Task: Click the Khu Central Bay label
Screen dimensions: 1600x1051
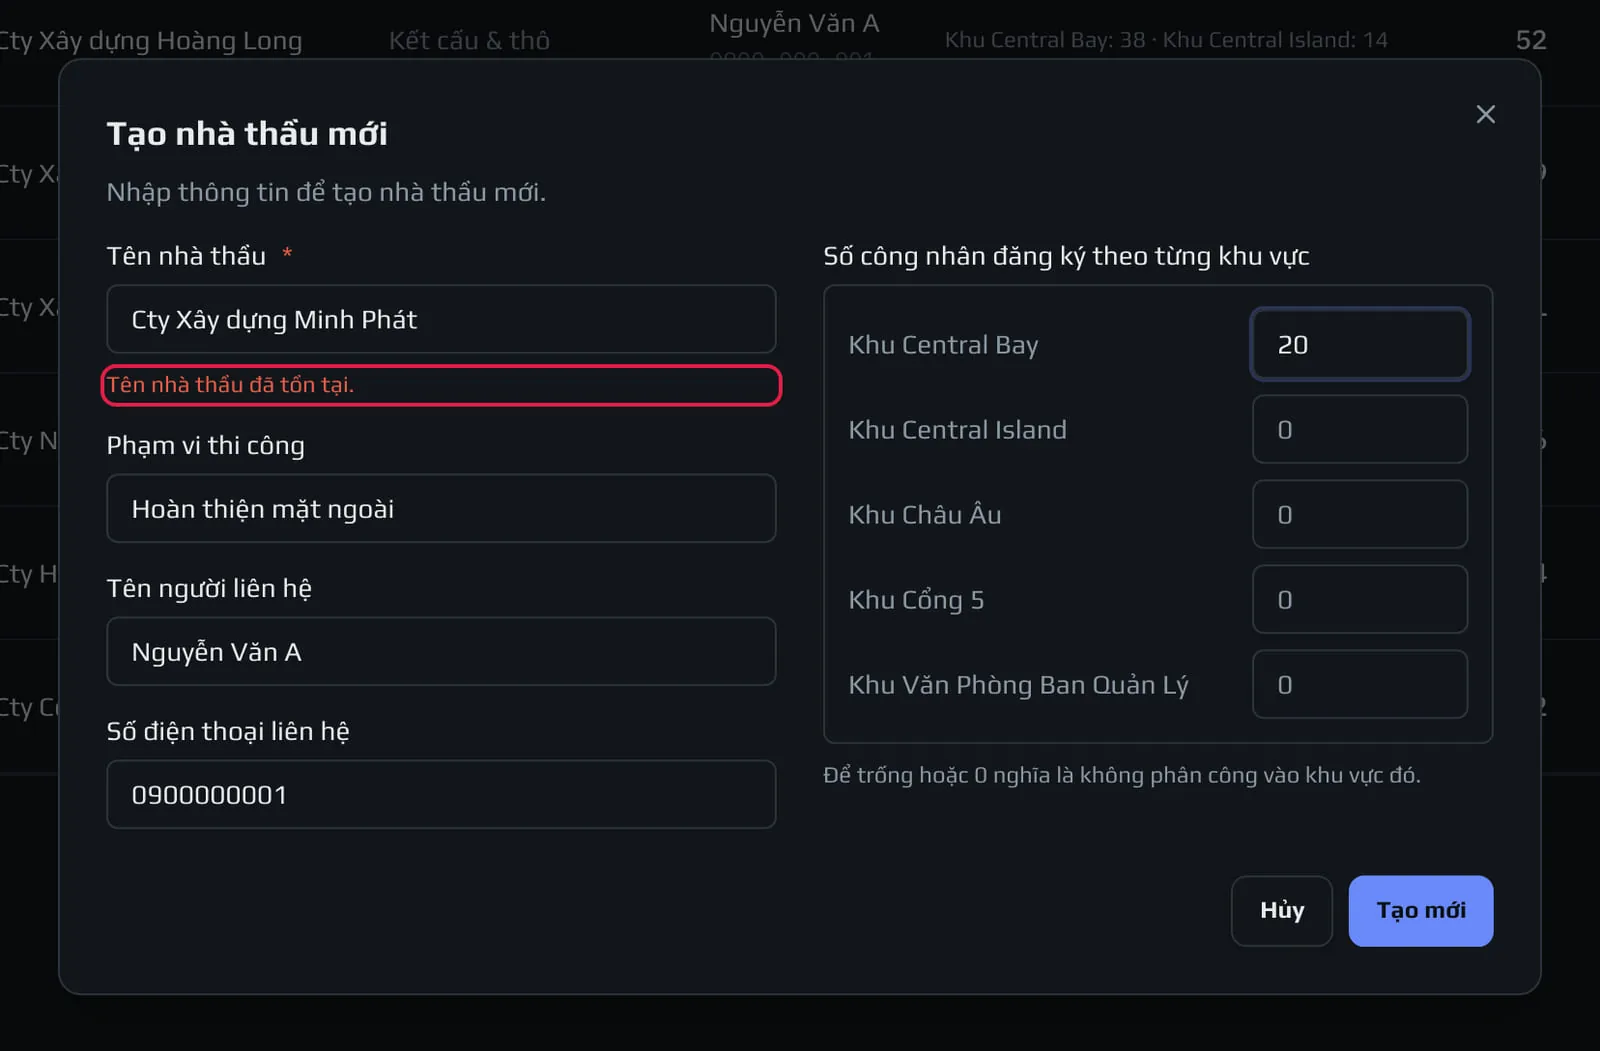Action: point(943,345)
